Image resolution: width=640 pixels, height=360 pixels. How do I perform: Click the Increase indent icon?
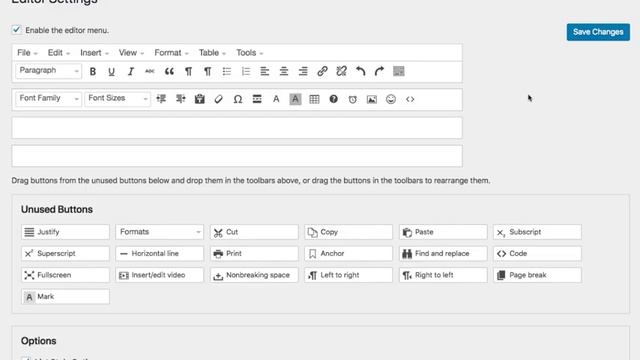180,99
